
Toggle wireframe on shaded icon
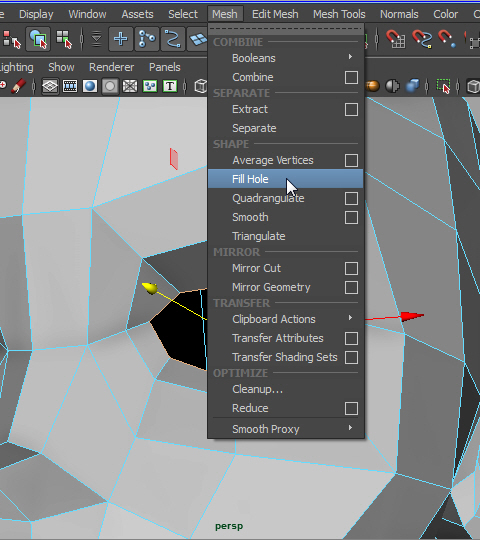coord(130,86)
